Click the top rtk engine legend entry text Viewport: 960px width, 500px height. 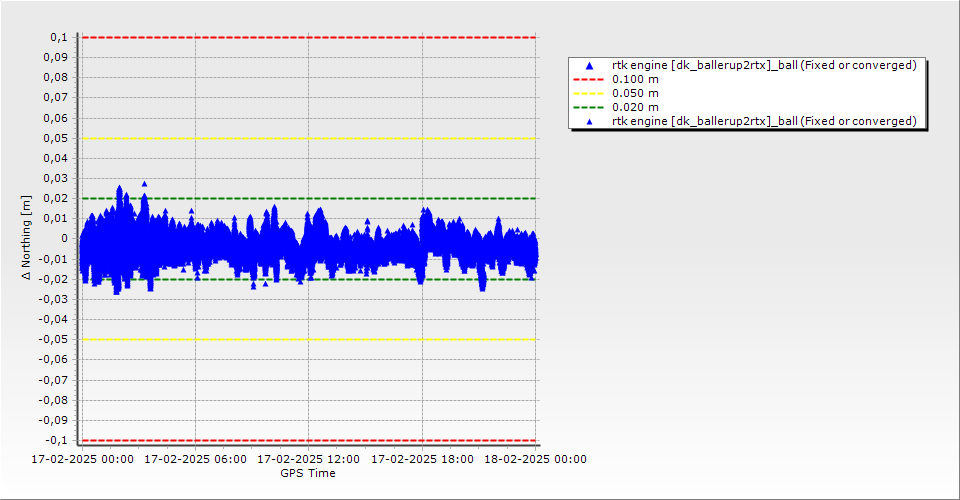(x=764, y=65)
